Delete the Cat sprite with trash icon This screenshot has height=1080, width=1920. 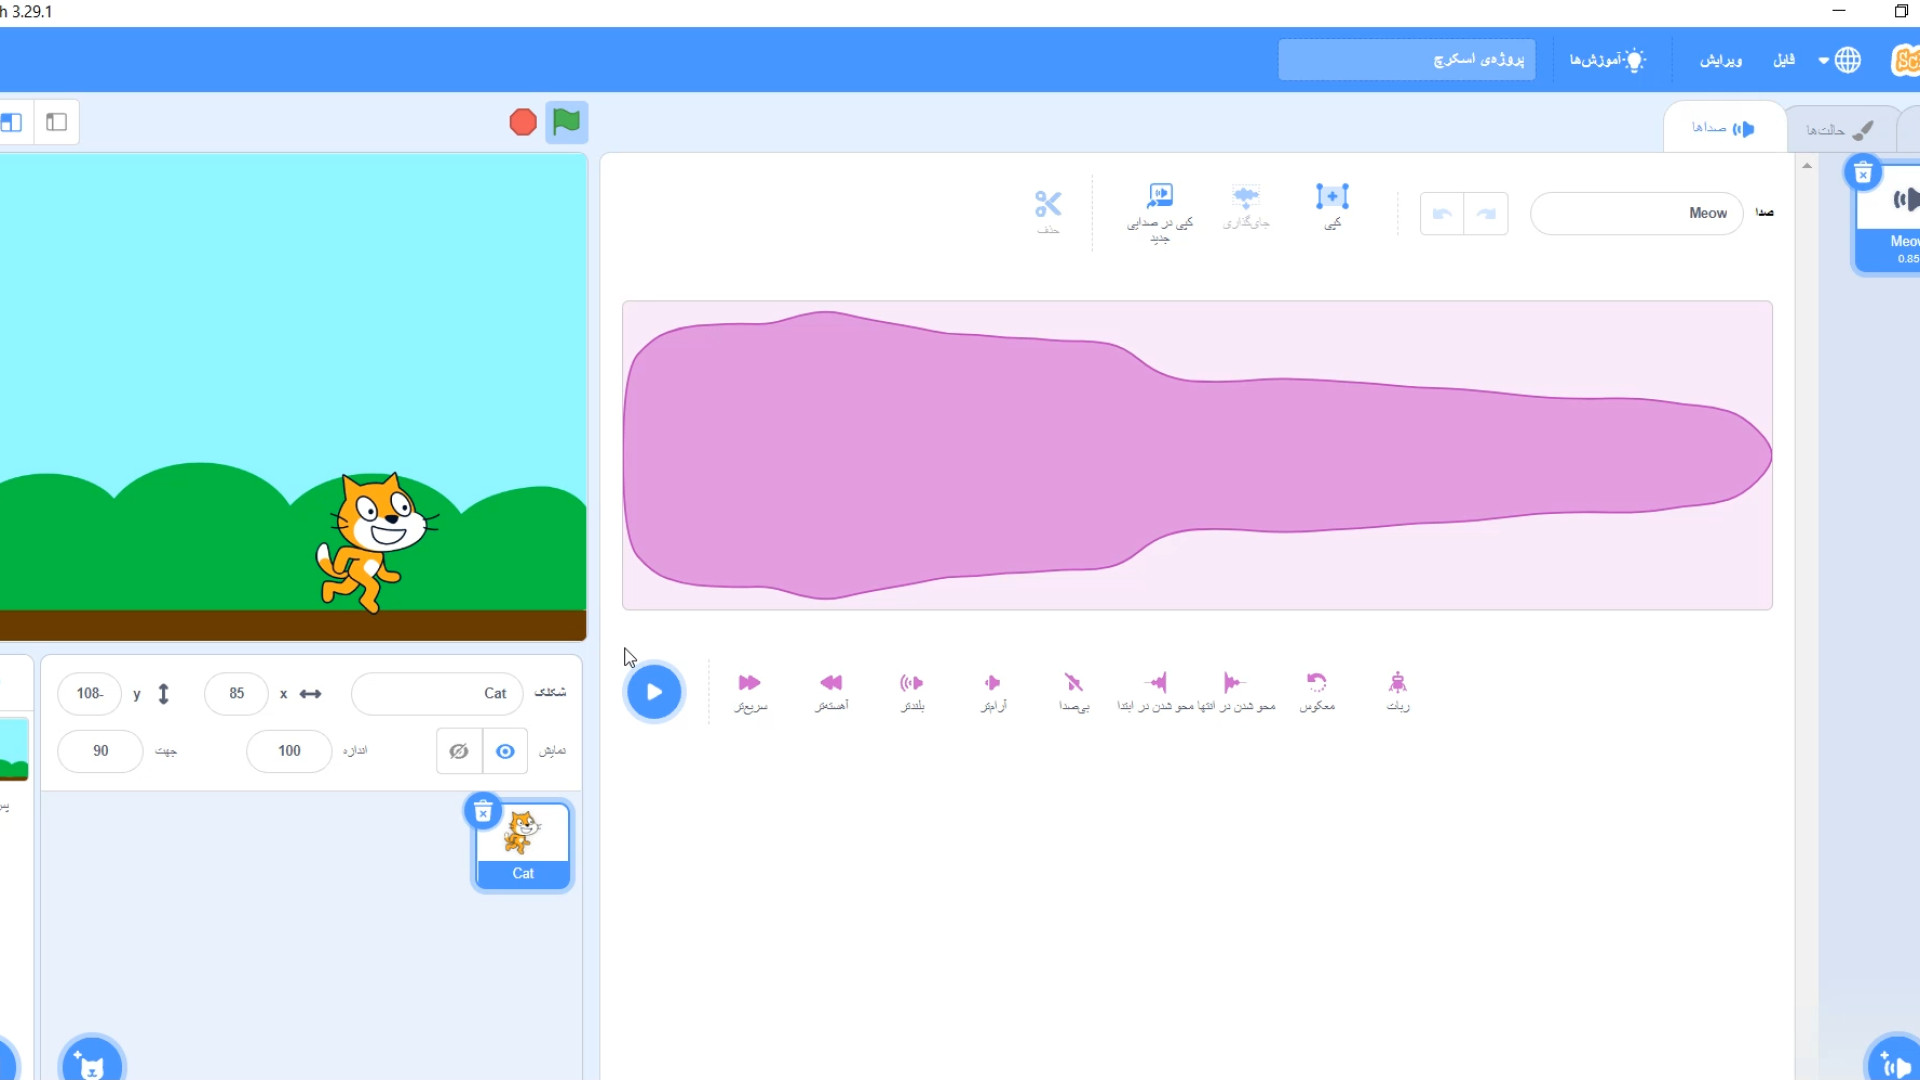coord(483,812)
